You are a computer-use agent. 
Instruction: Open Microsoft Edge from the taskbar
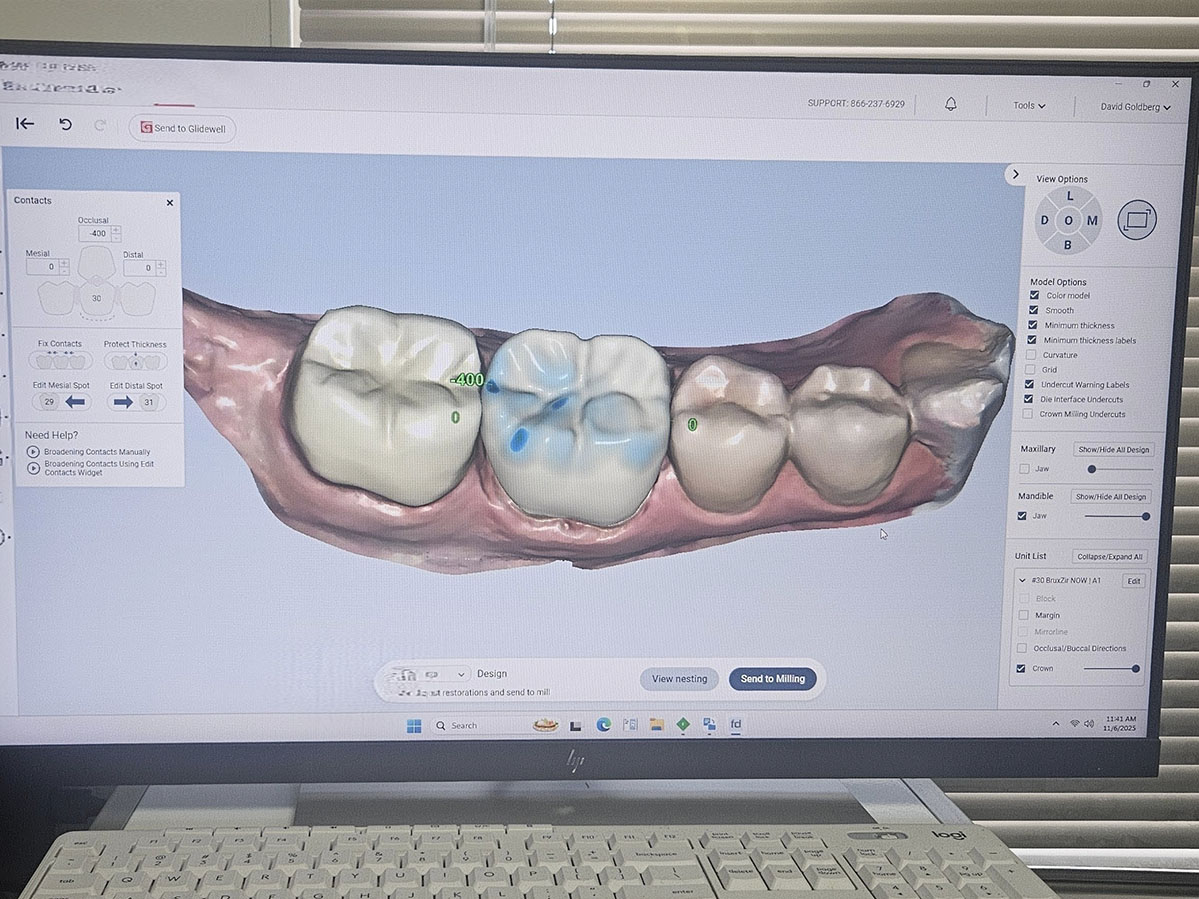[x=603, y=725]
